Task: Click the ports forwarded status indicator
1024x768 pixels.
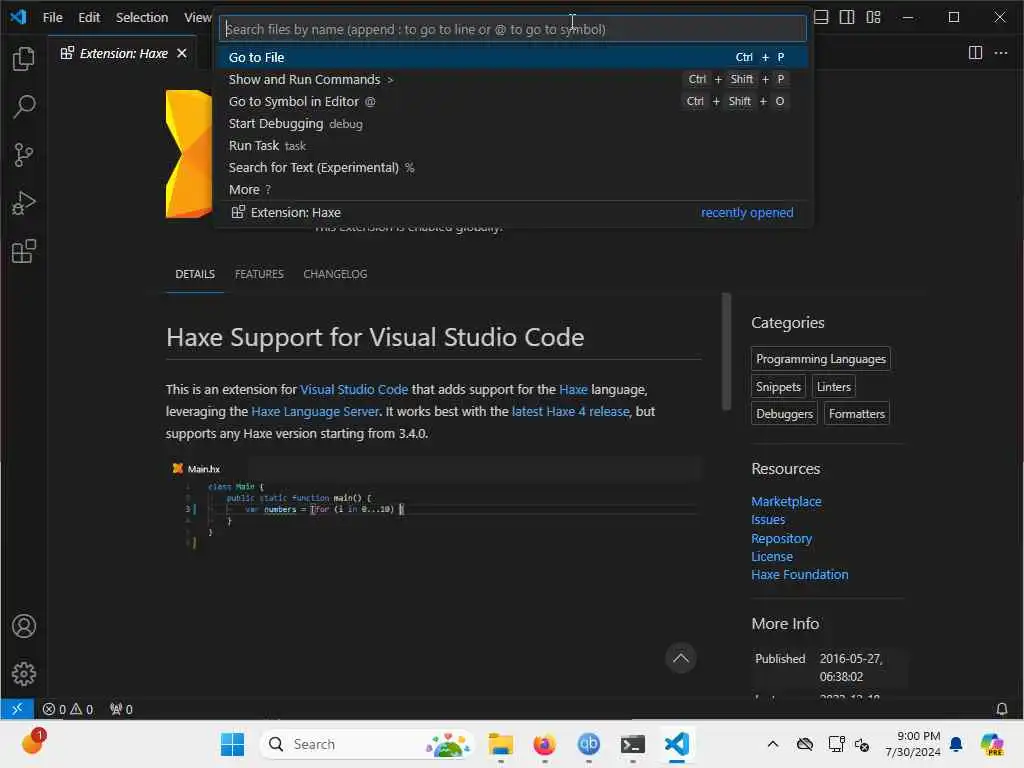Action: 121,709
